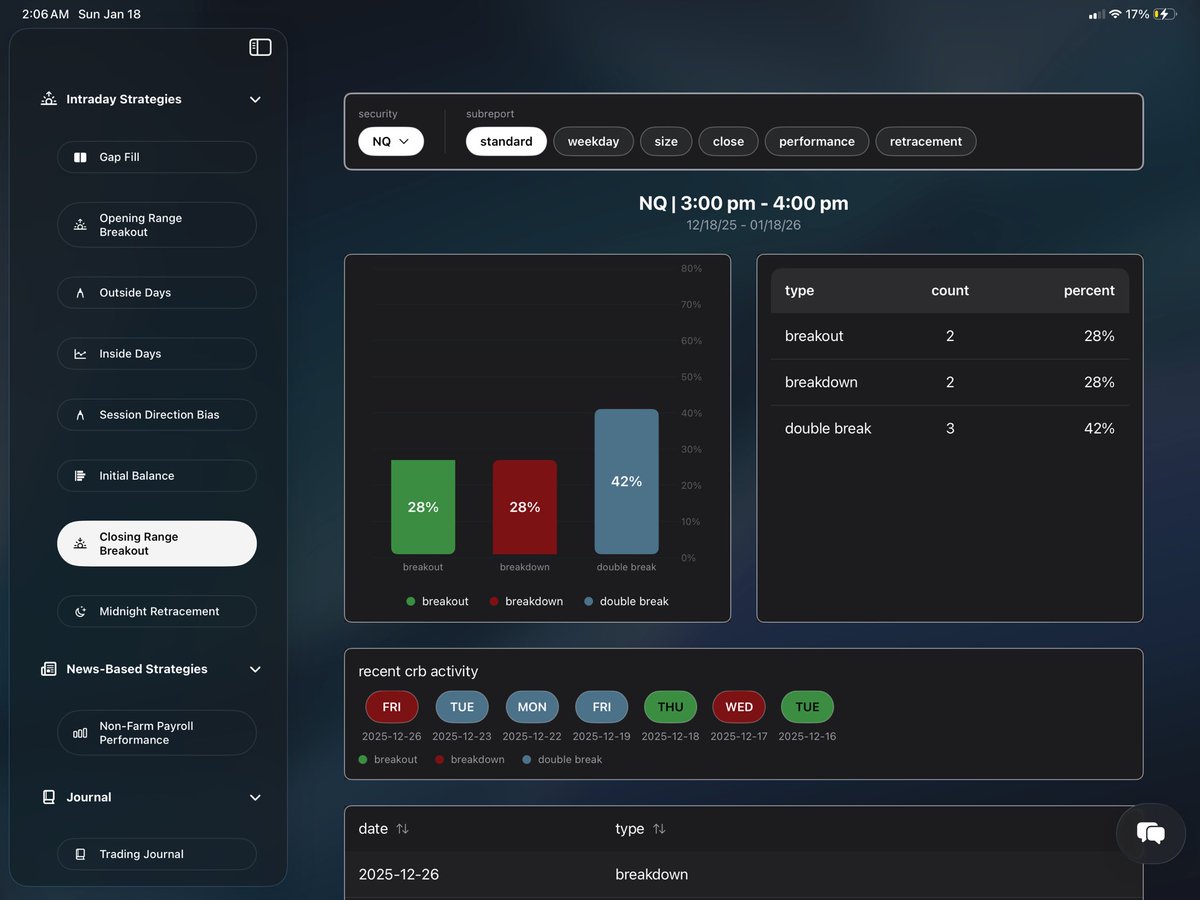Open Non-Farm Payroll Performance
This screenshot has height=900, width=1200.
click(157, 733)
